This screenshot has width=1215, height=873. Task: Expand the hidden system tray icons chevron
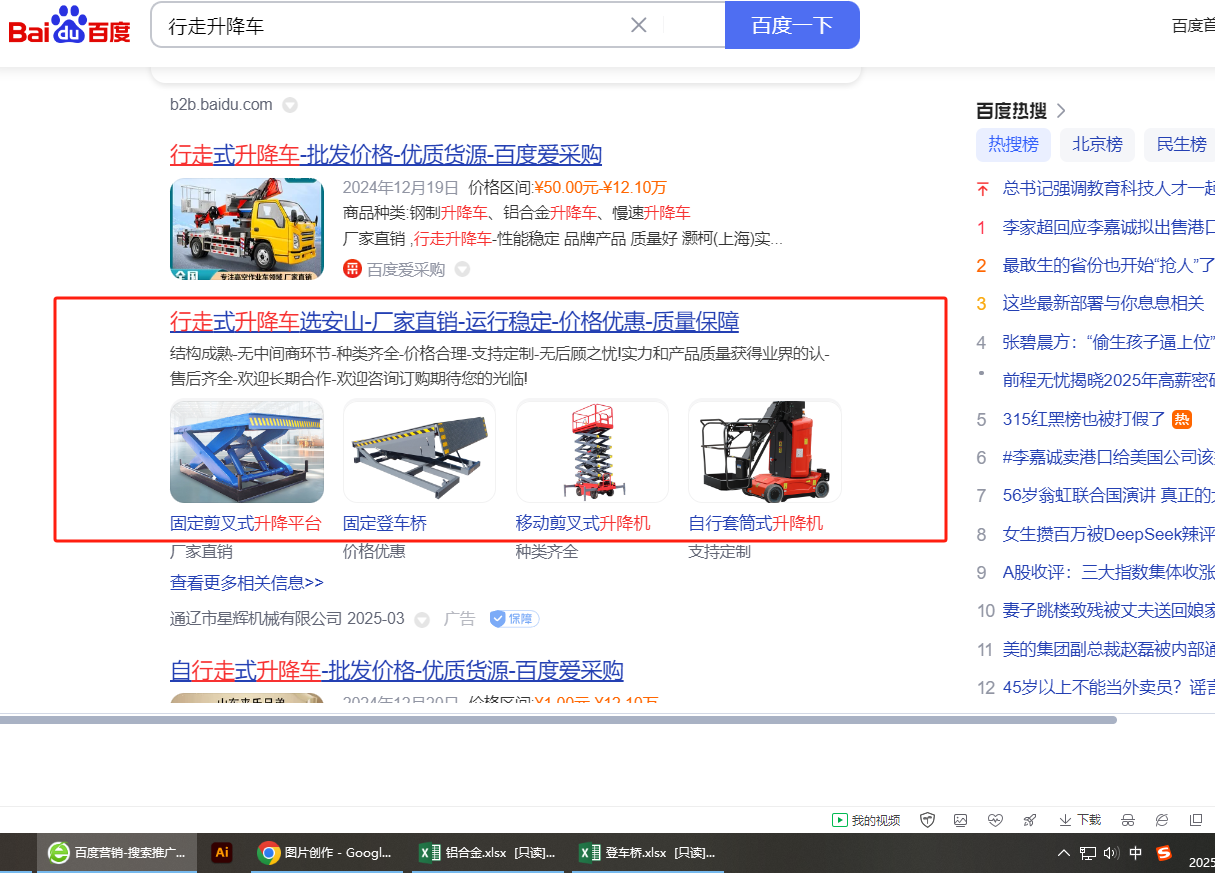click(1064, 853)
